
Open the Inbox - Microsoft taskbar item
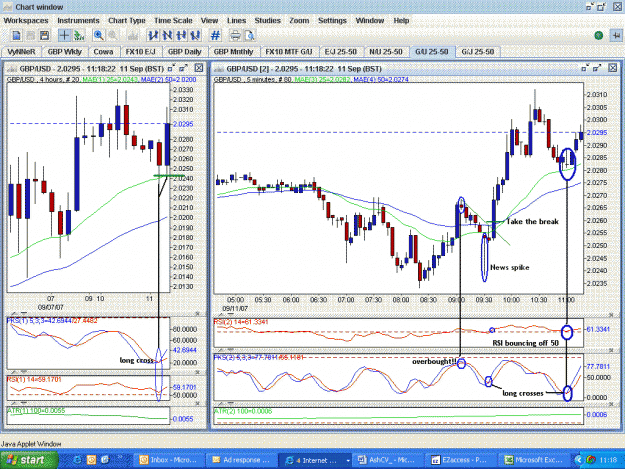(x=169, y=460)
